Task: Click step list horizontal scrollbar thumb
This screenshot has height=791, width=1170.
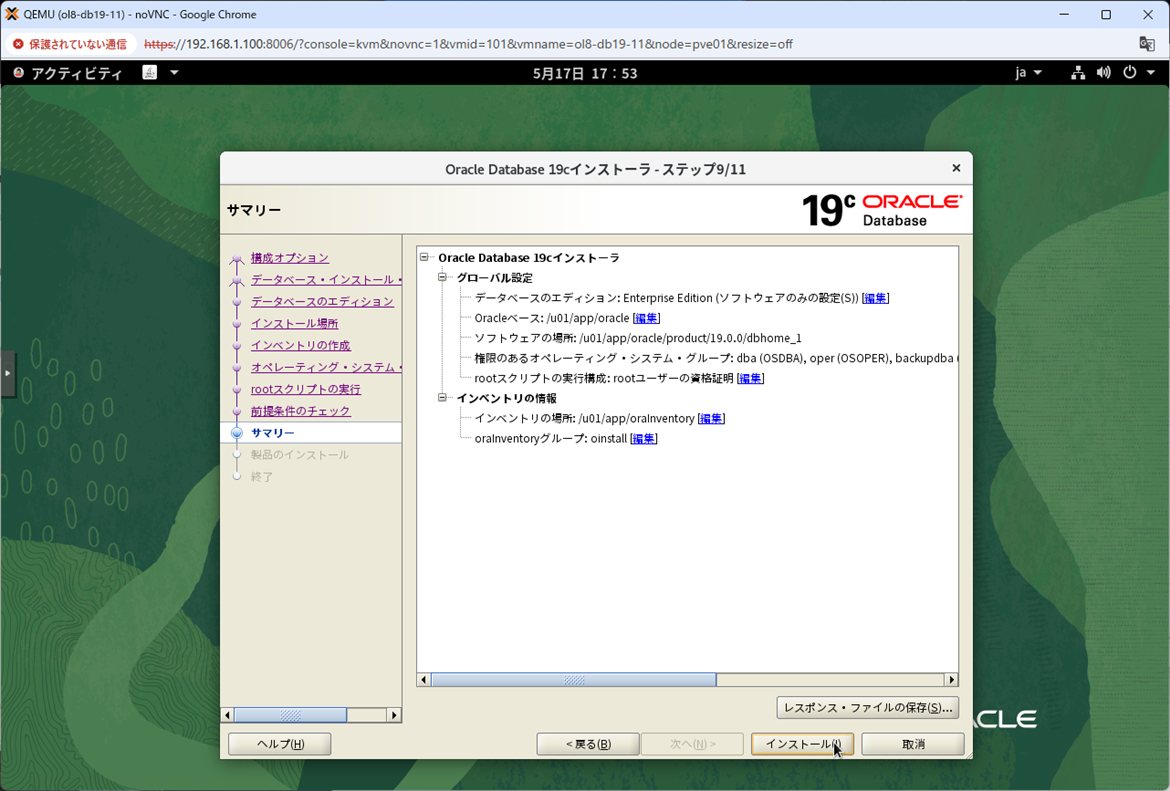Action: [290, 715]
